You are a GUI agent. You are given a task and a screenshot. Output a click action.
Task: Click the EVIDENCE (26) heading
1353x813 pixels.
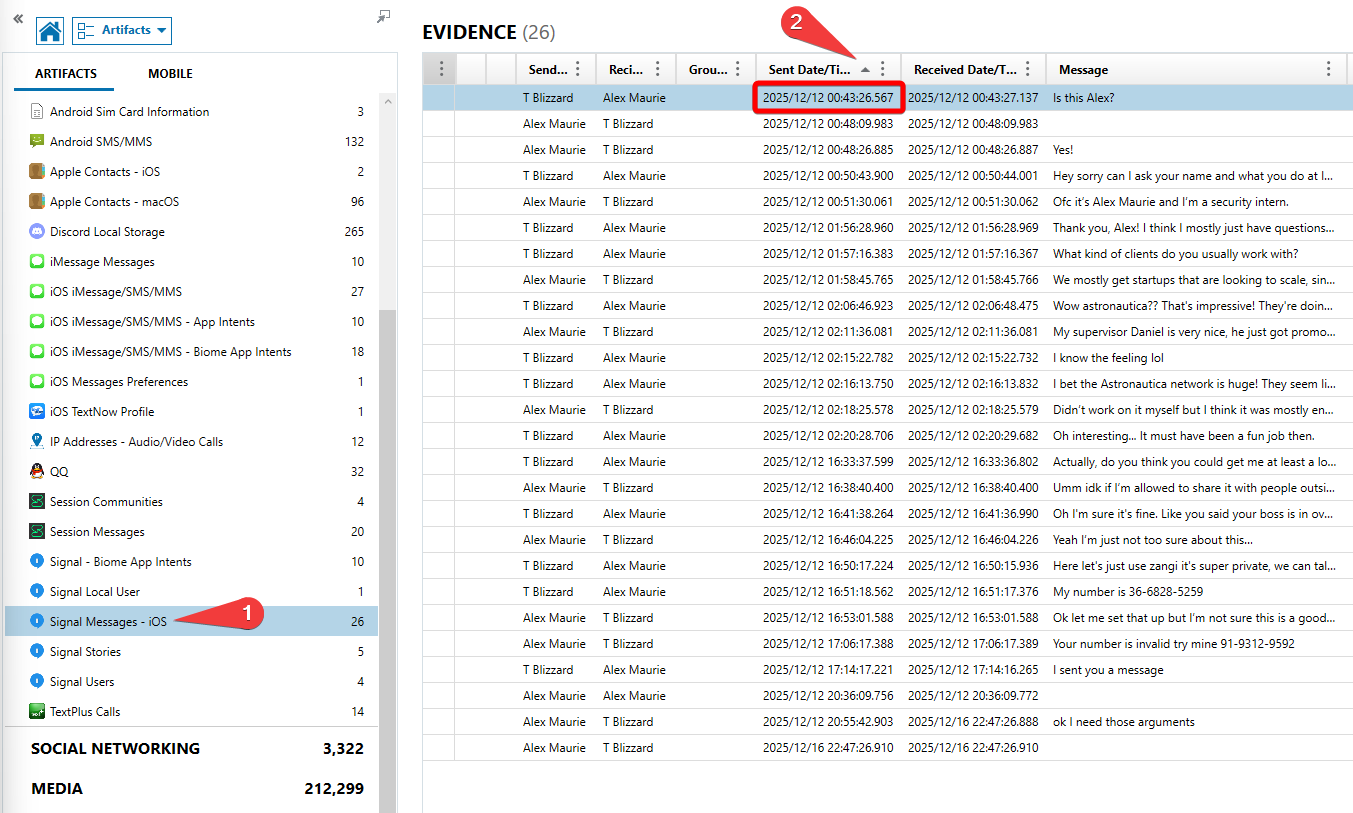click(x=489, y=32)
